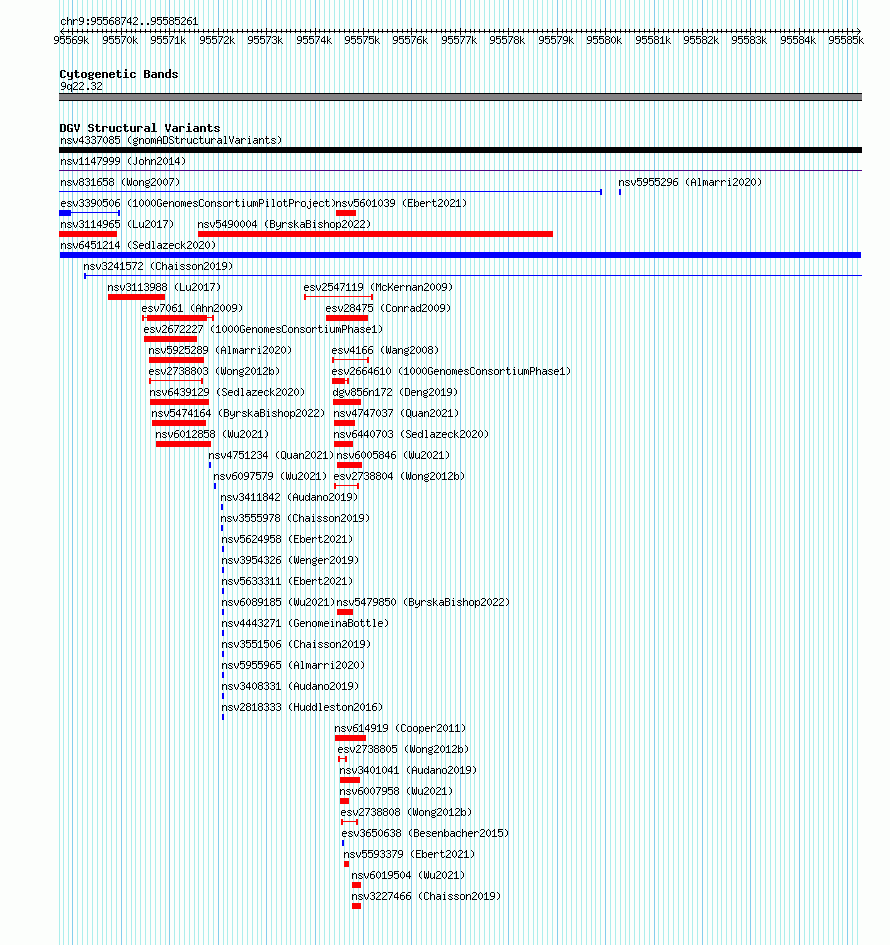The width and height of the screenshot is (890, 945).
Task: Open nsv6012858 (Wu2021) variant
Action: [x=212, y=435]
